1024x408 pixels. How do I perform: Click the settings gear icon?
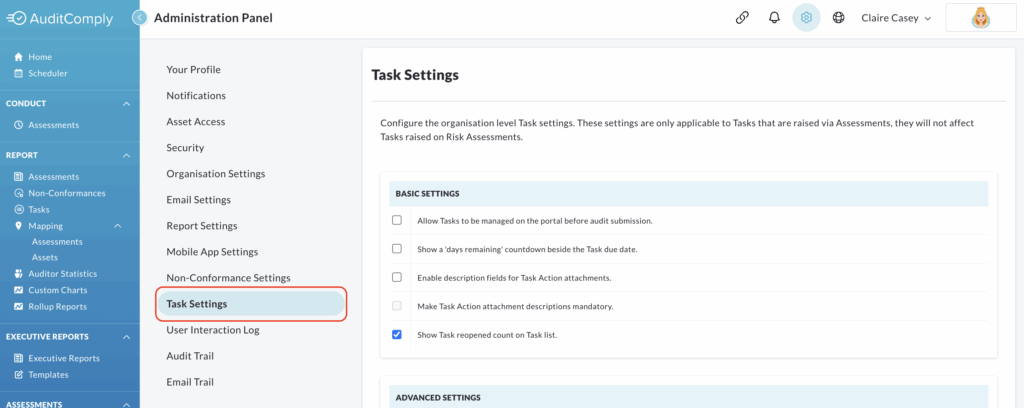(807, 18)
